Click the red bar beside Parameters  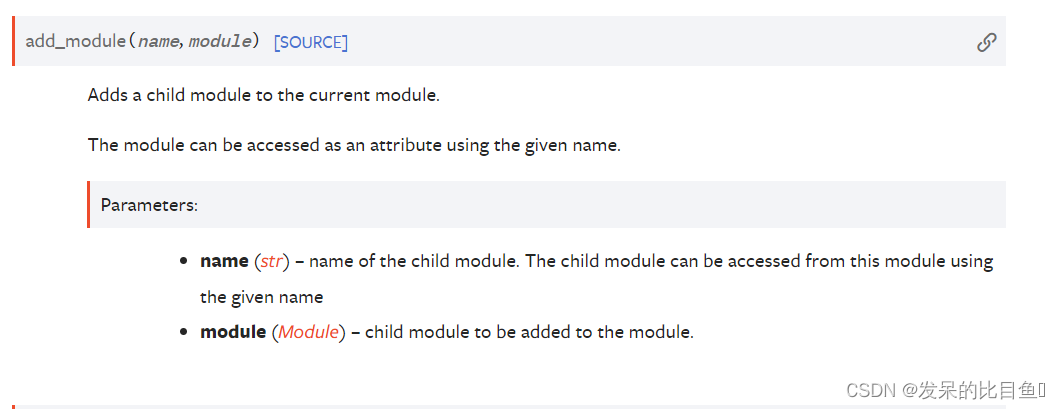pos(89,204)
